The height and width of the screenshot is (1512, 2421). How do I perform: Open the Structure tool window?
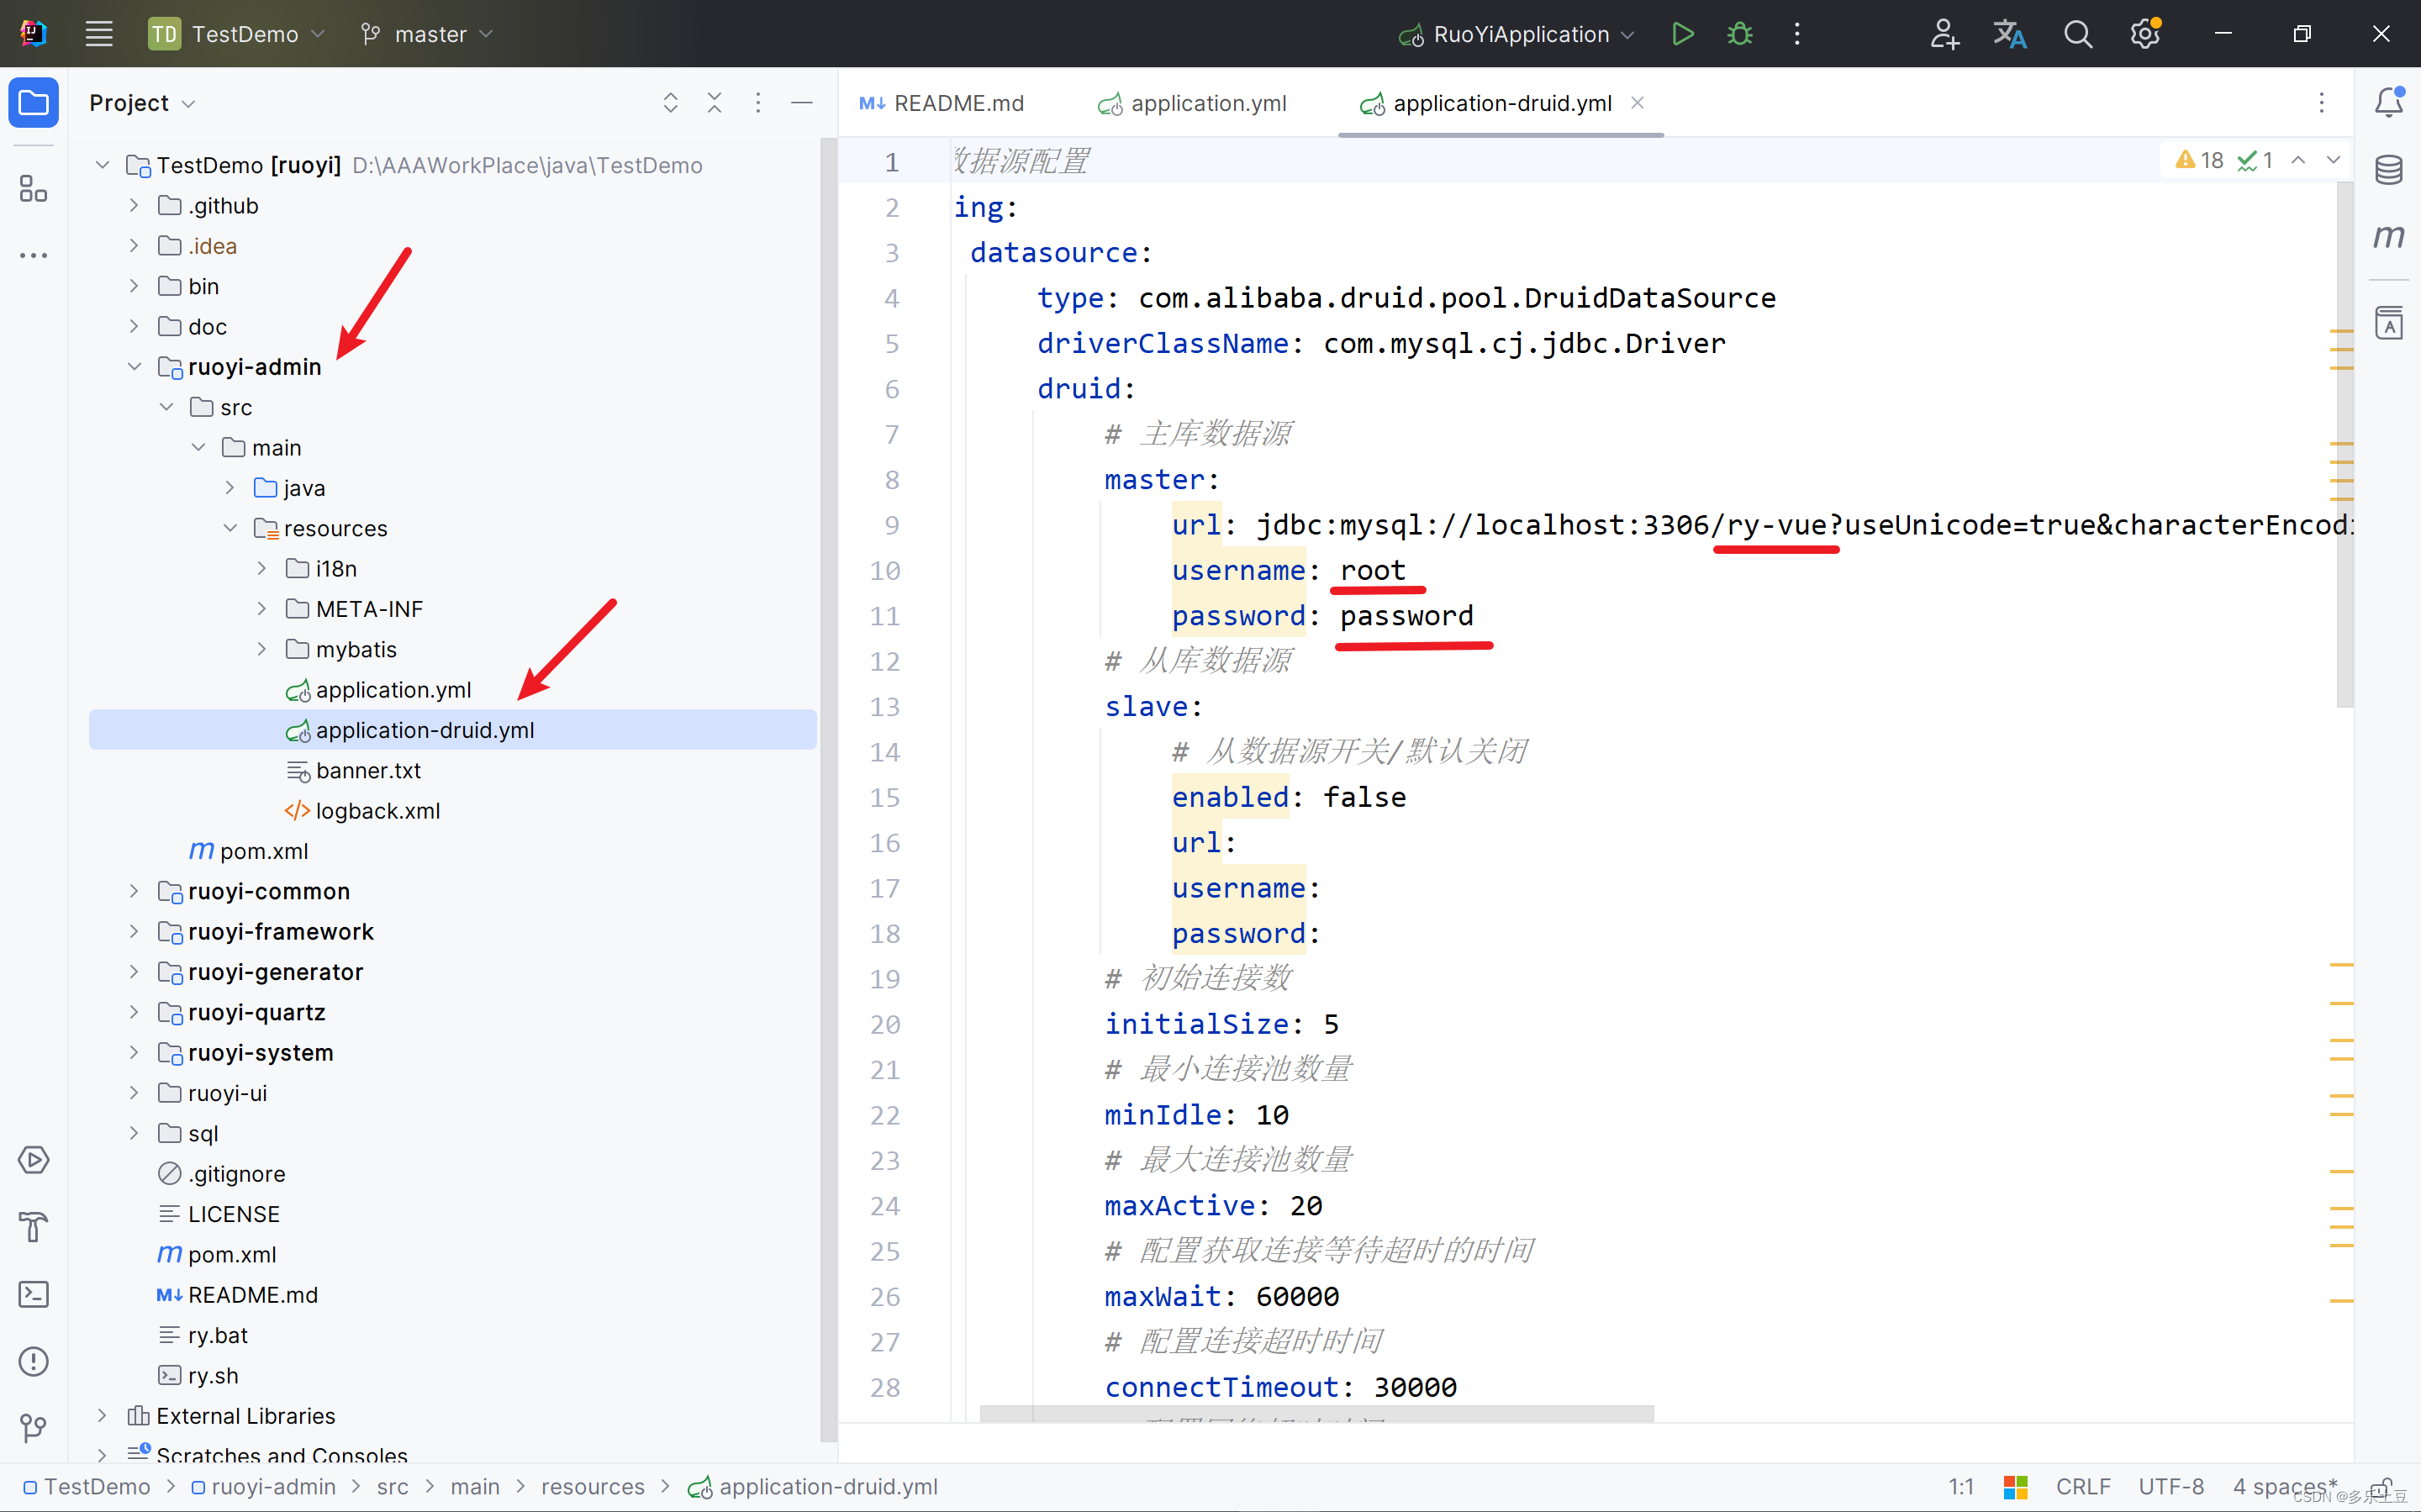33,188
